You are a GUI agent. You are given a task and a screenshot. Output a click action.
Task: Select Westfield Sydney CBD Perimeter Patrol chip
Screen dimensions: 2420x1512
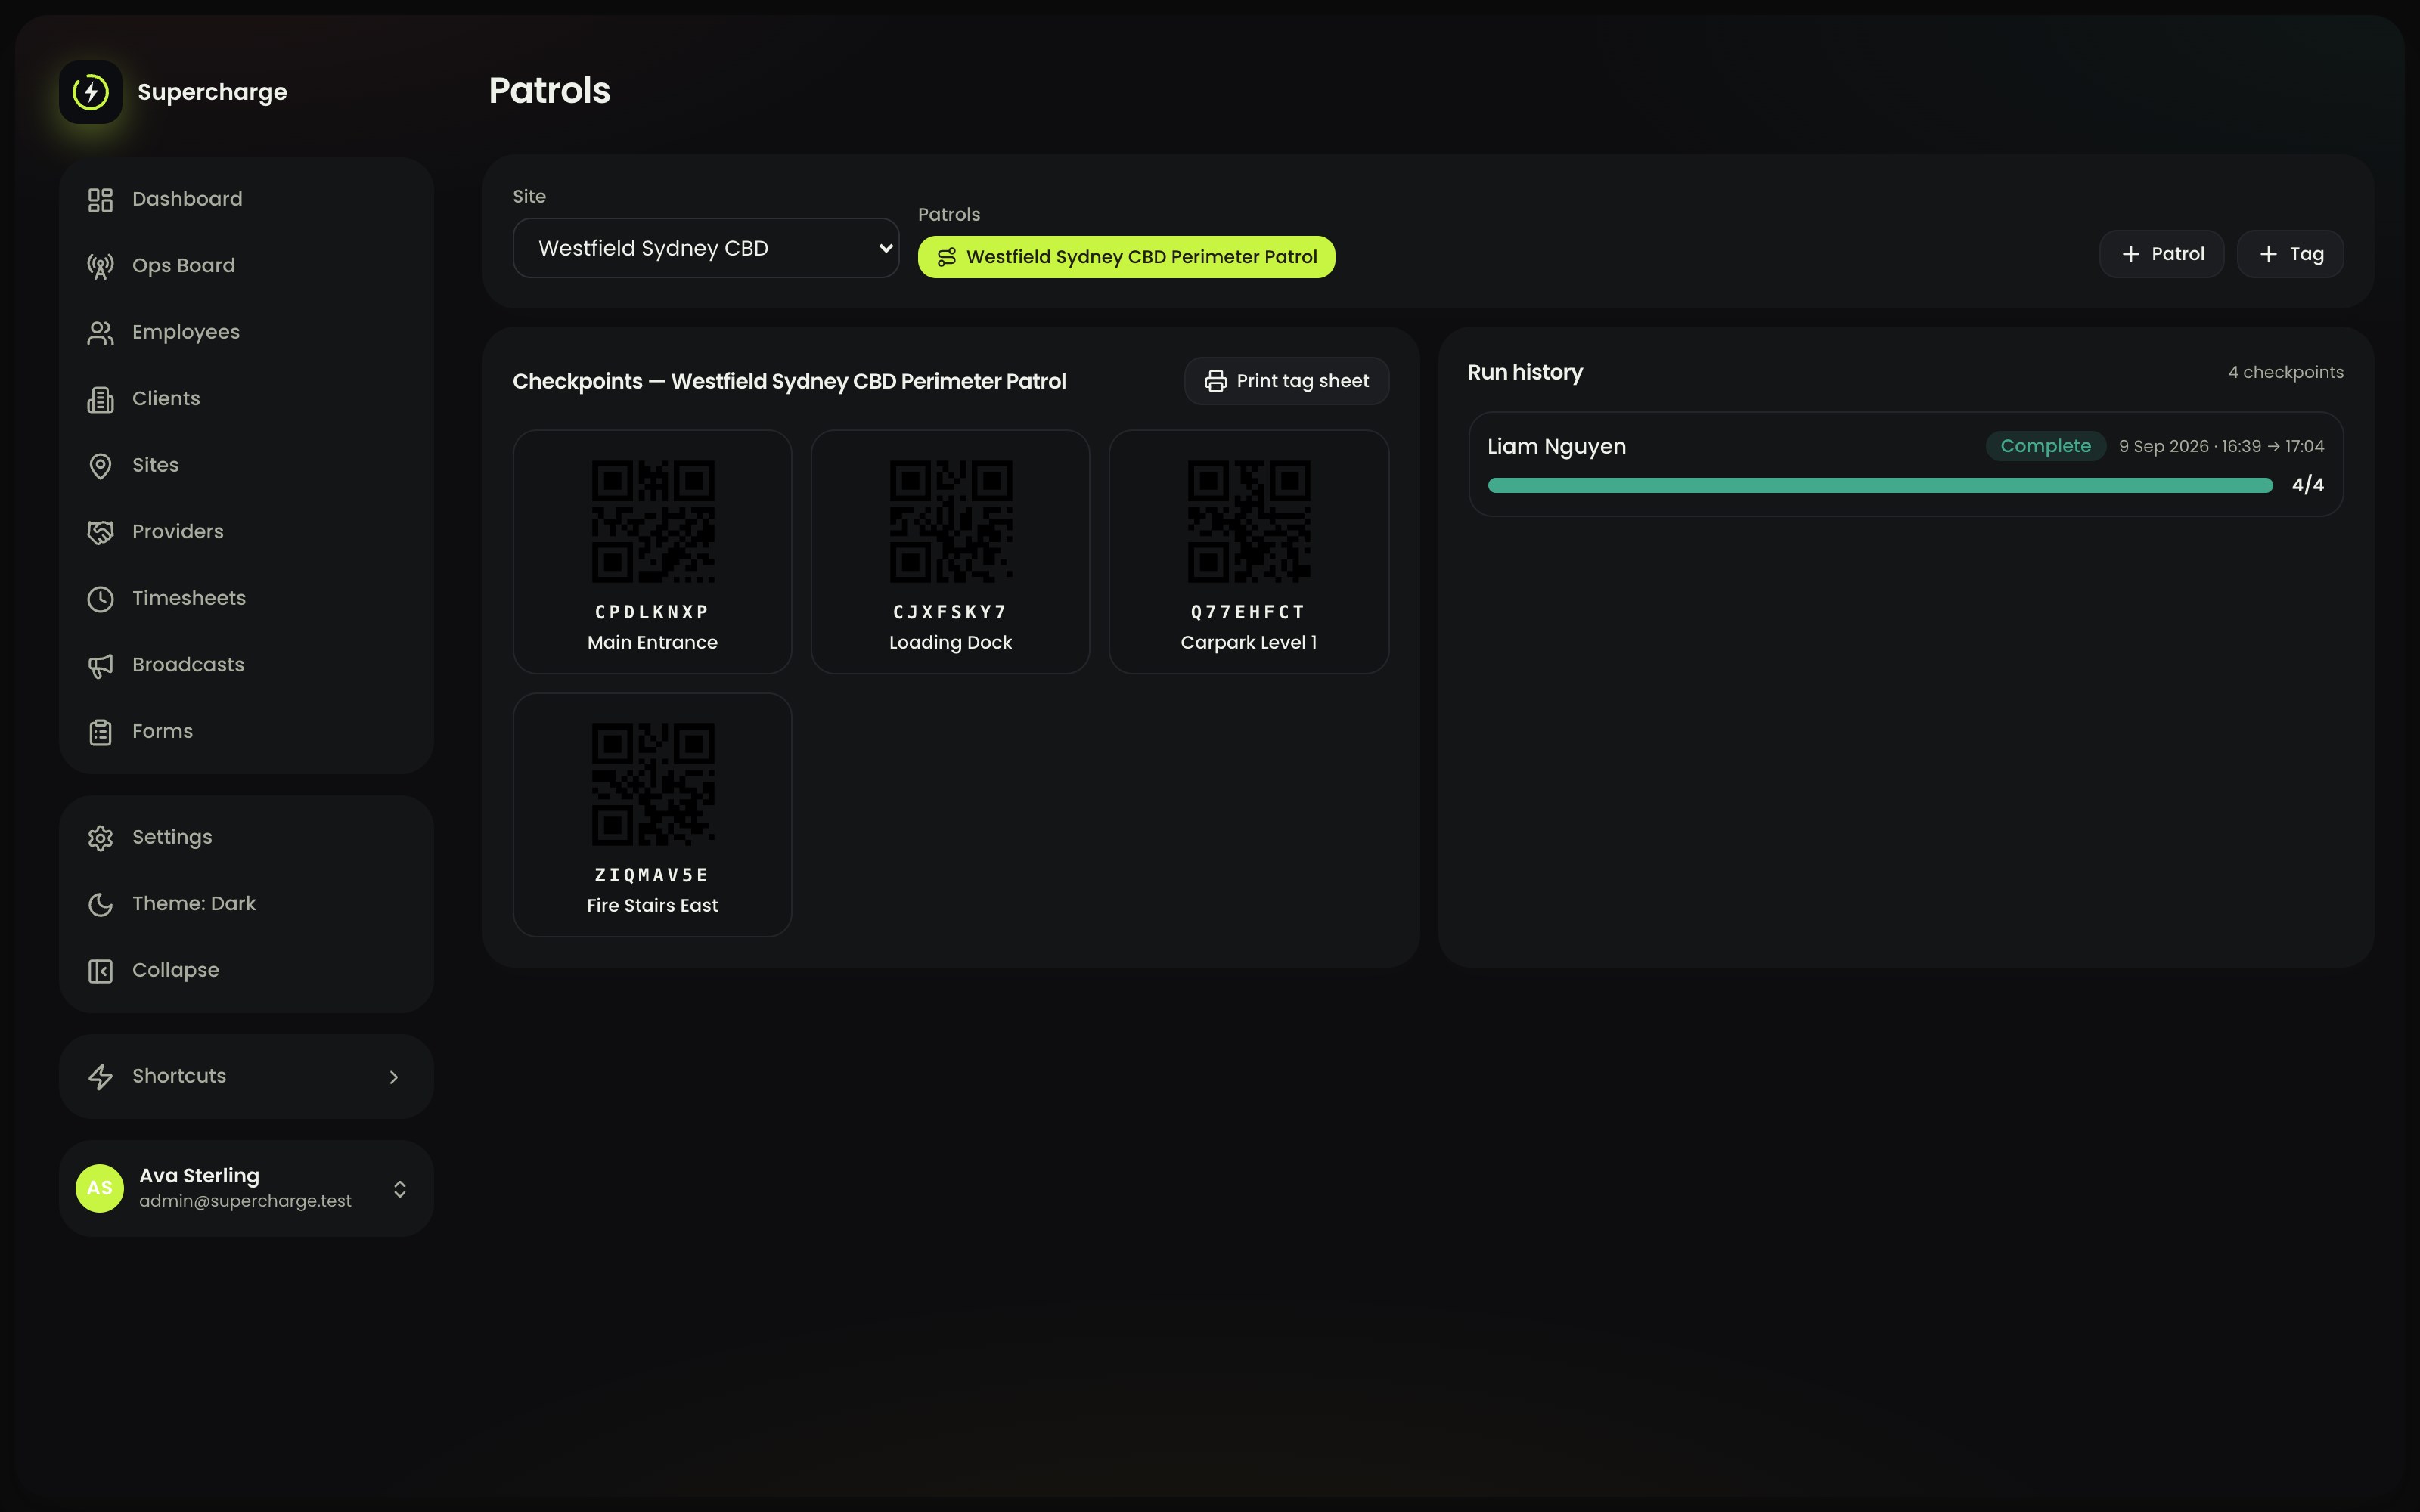1126,257
